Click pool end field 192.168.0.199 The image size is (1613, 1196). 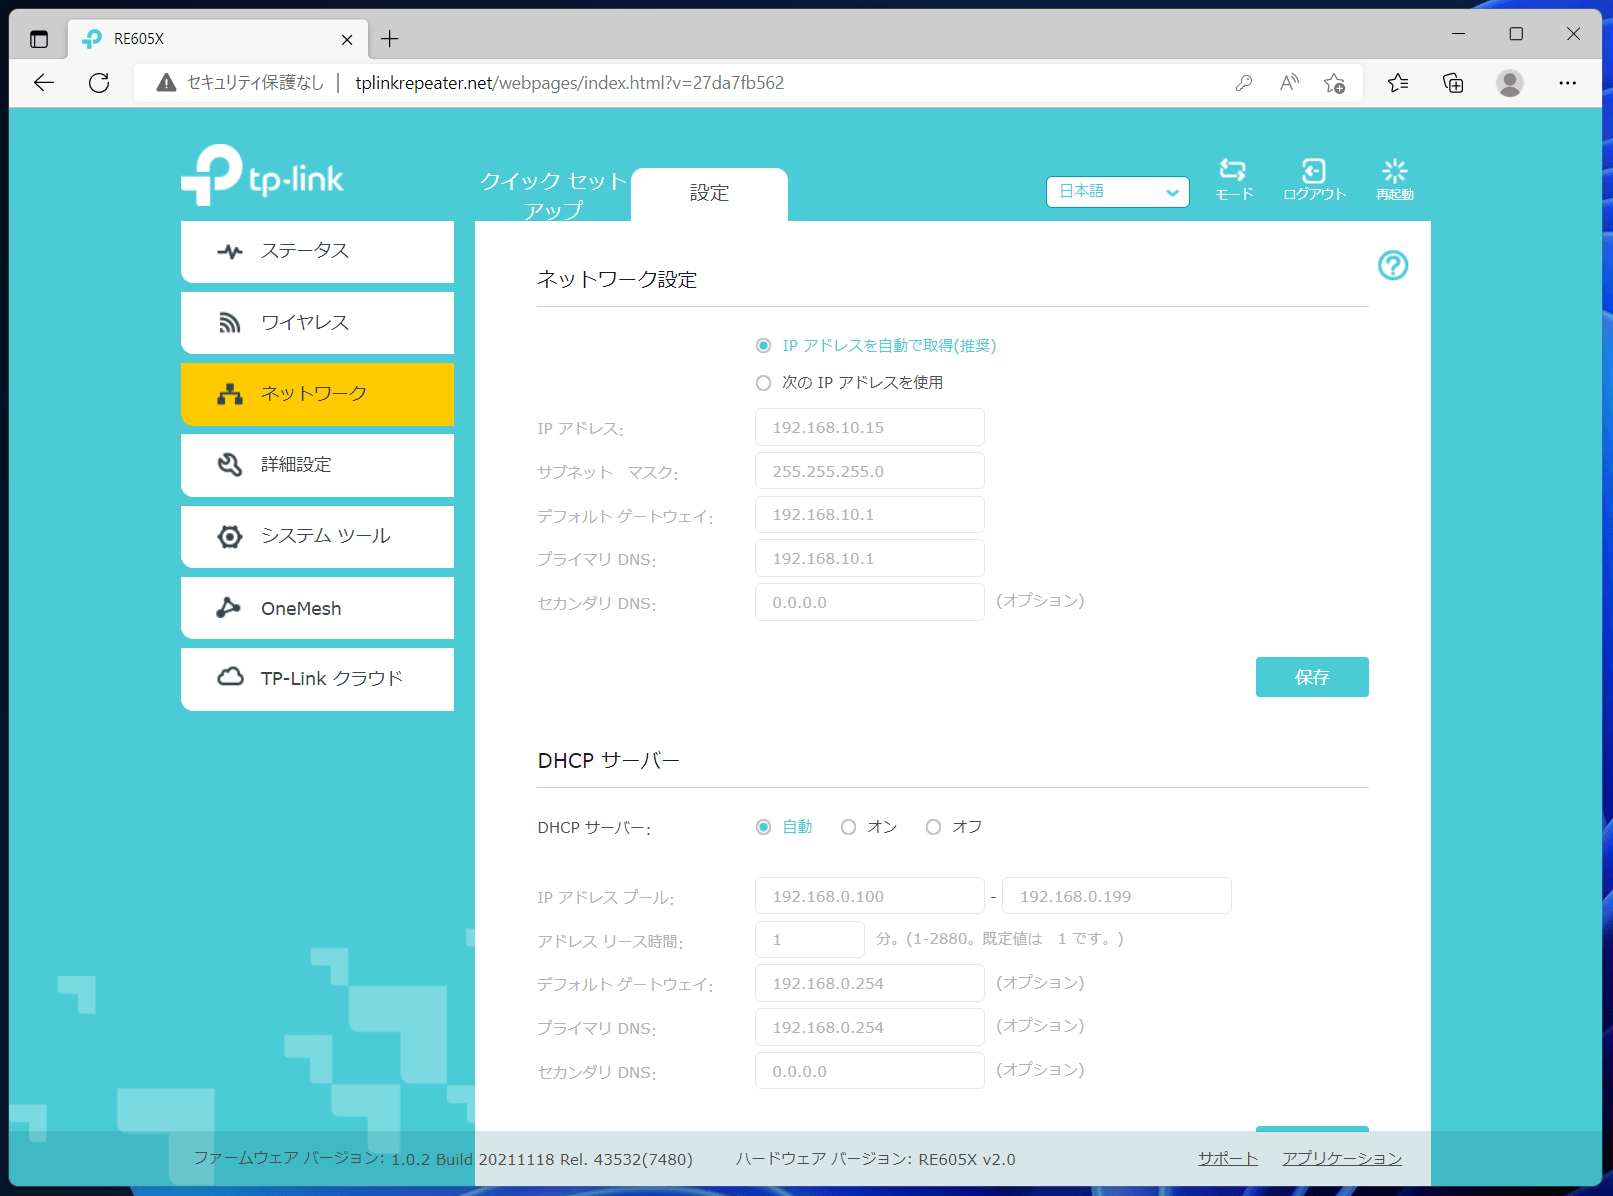(x=1117, y=896)
